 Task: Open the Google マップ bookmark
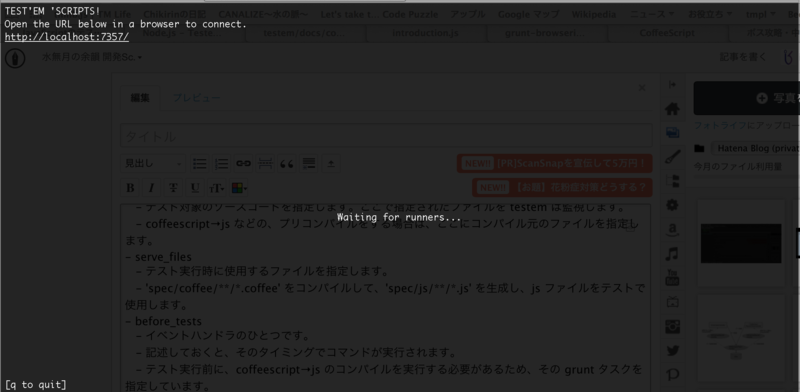click(529, 14)
